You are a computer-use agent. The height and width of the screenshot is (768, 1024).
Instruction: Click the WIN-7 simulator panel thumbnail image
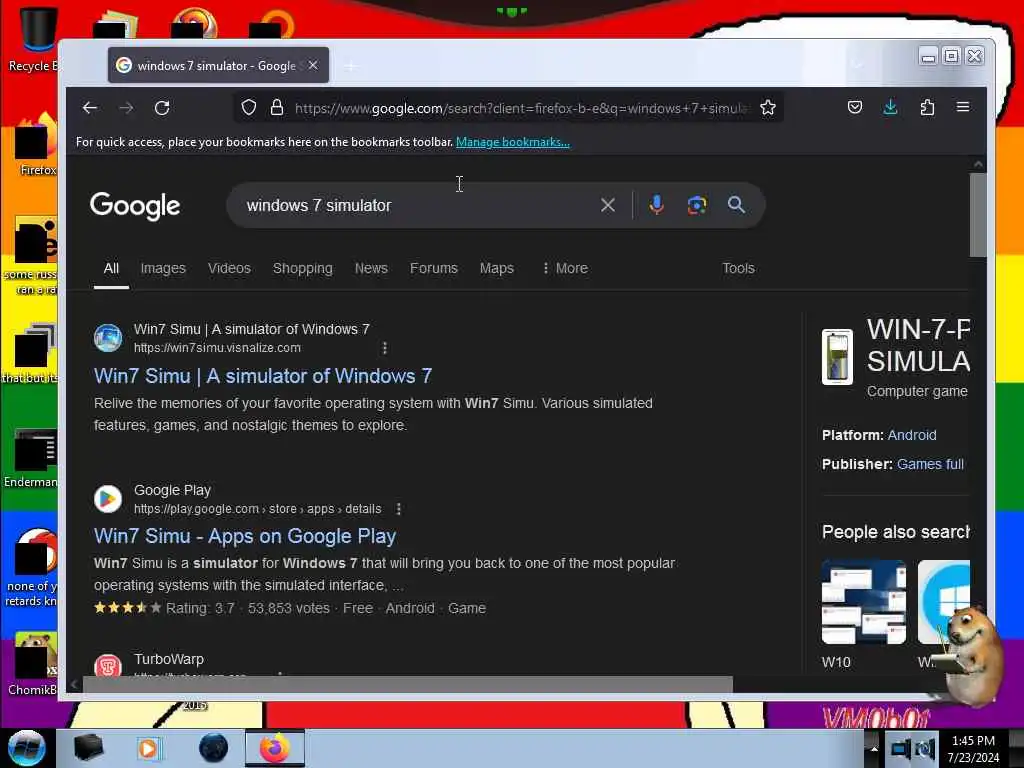coord(837,357)
